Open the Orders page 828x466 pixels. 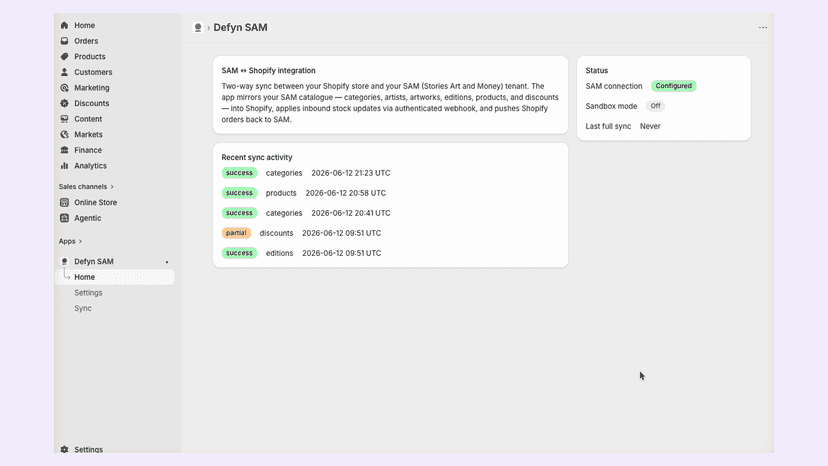86,41
